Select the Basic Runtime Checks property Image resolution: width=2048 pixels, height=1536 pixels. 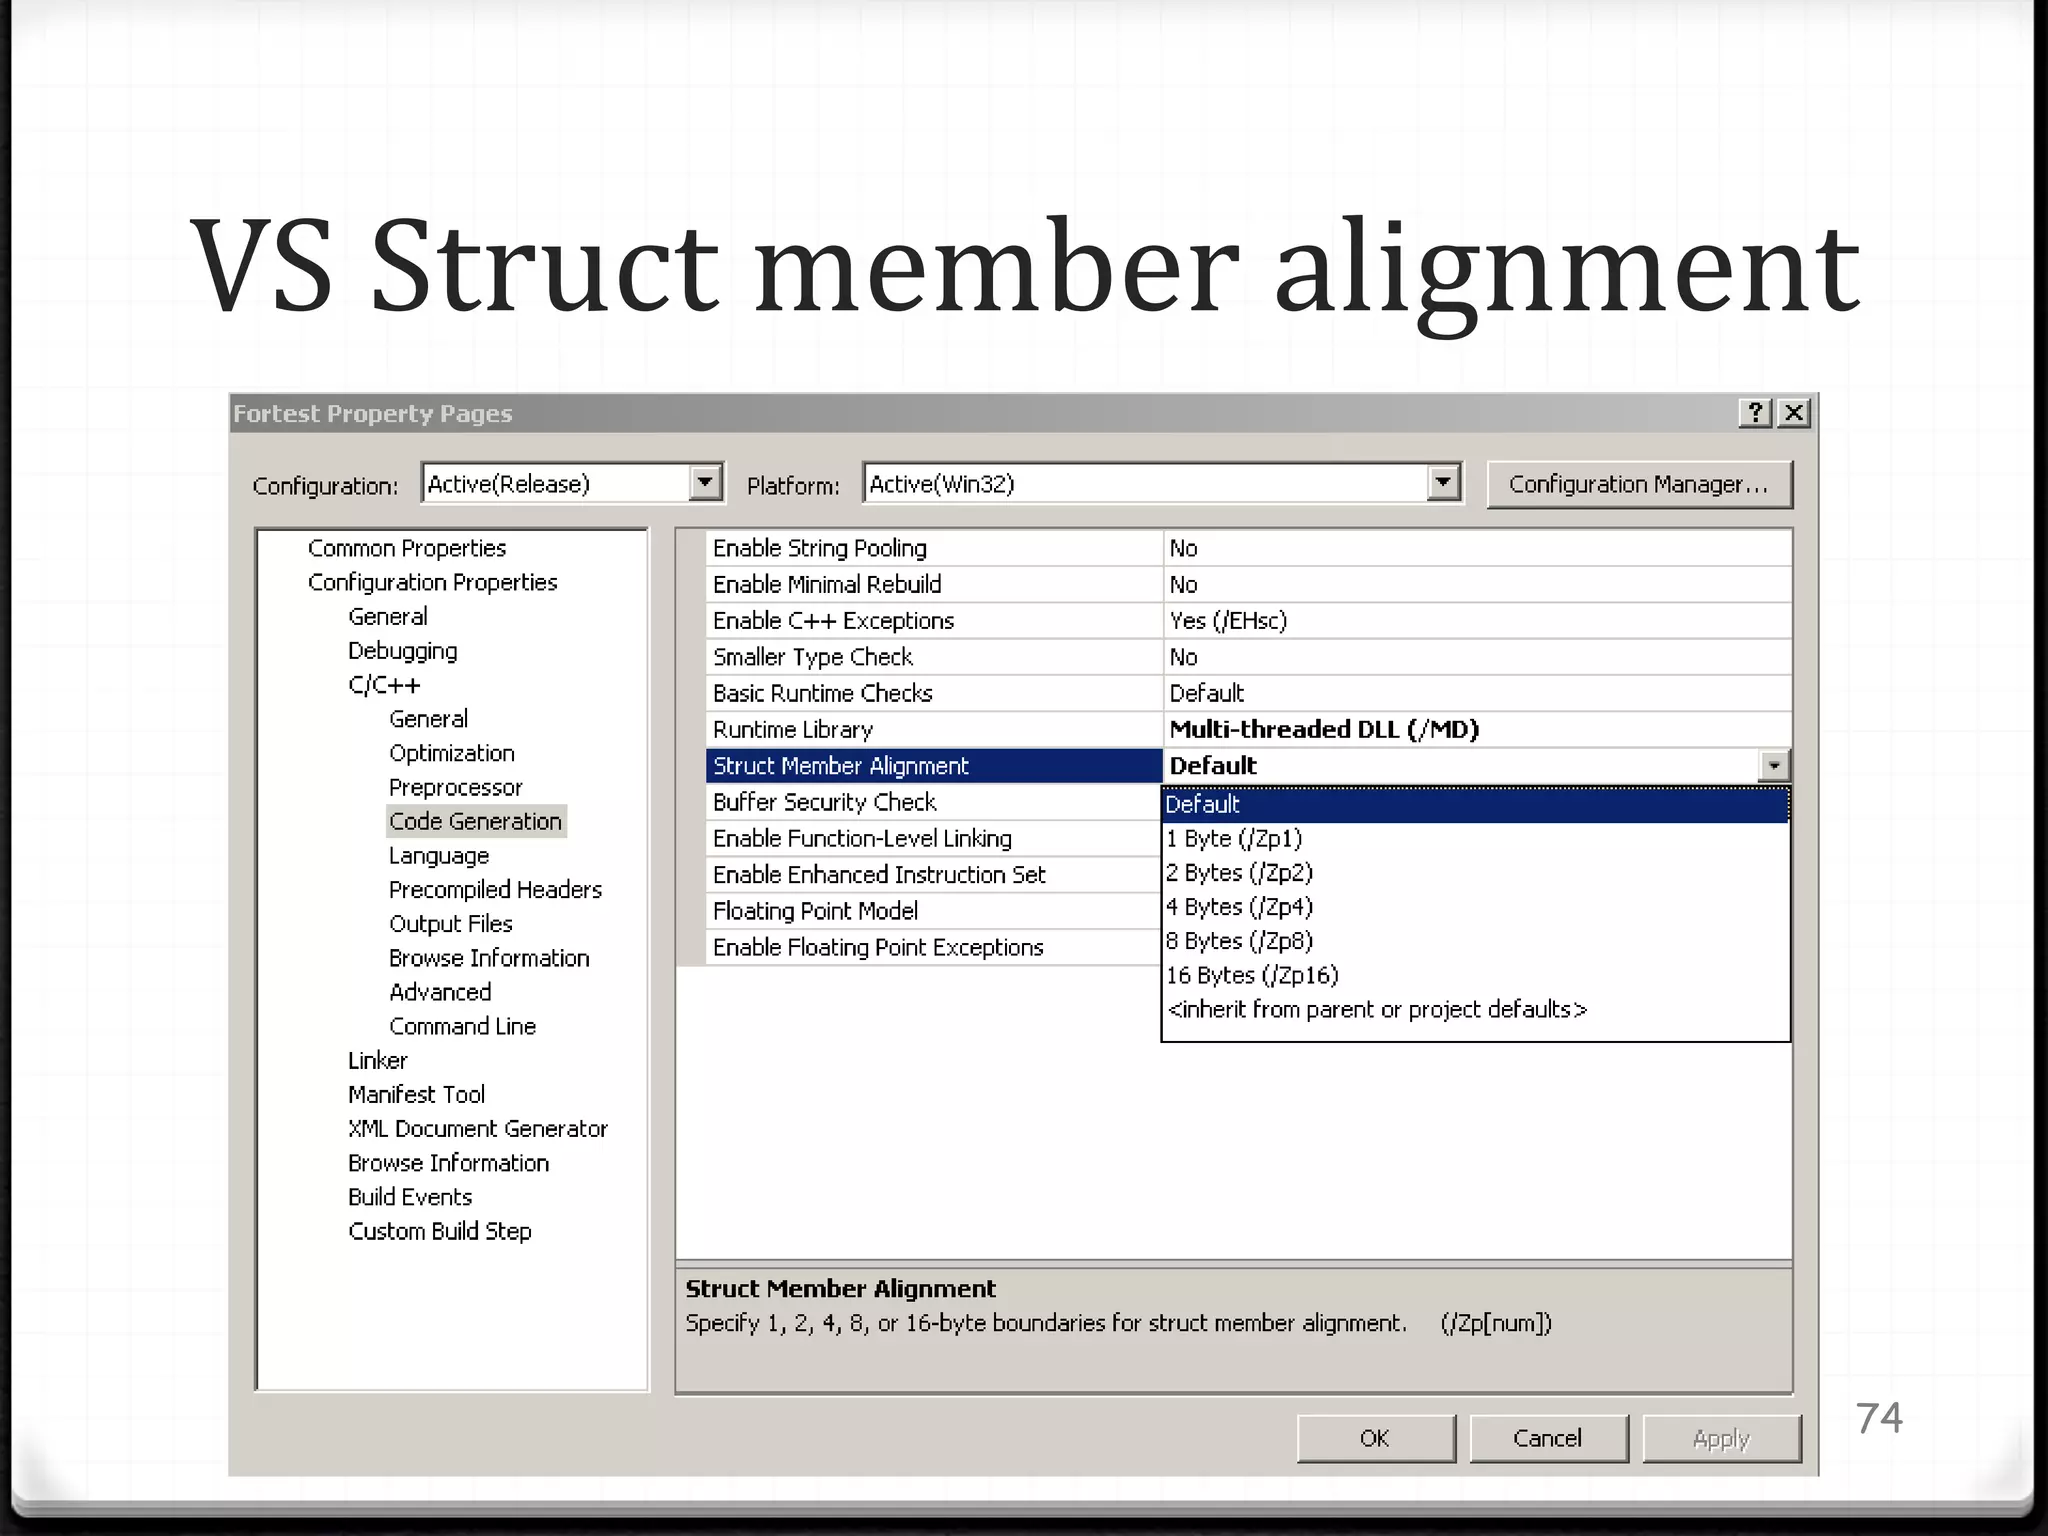(x=934, y=693)
